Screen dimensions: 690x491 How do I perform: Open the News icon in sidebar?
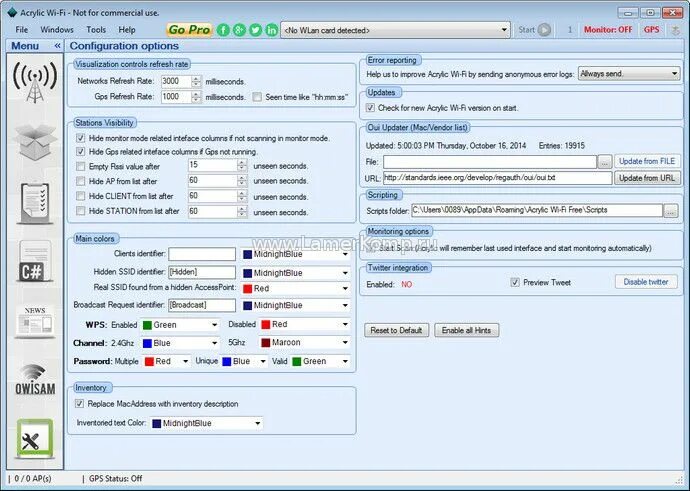35,321
